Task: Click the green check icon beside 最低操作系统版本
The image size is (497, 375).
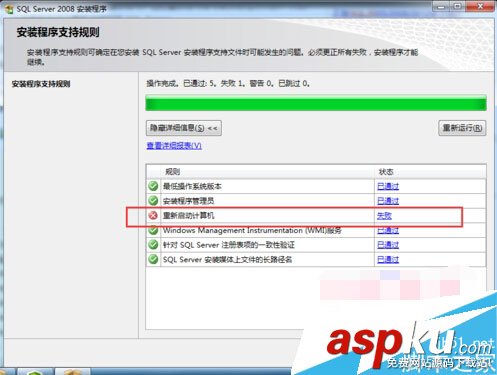Action: [153, 186]
